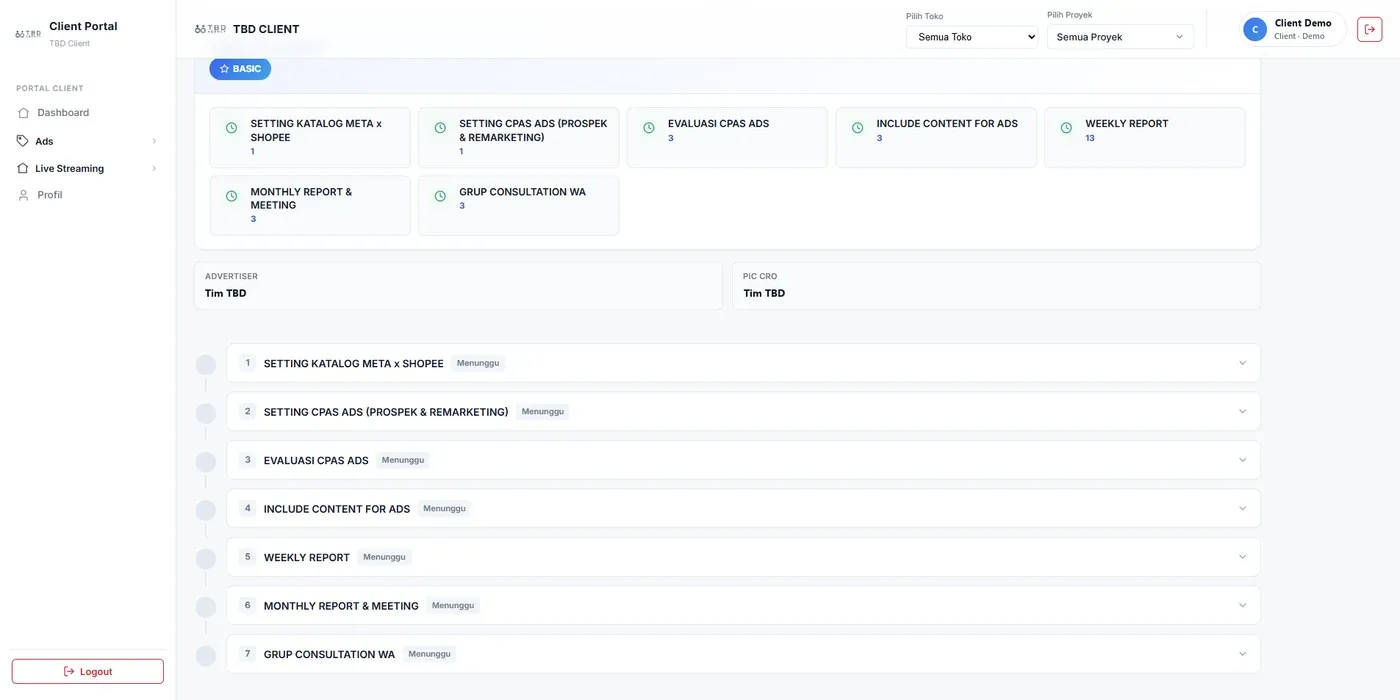Expand INCLUDE CONTENT FOR ADS row chevron
This screenshot has width=1400, height=700.
[x=1242, y=508]
